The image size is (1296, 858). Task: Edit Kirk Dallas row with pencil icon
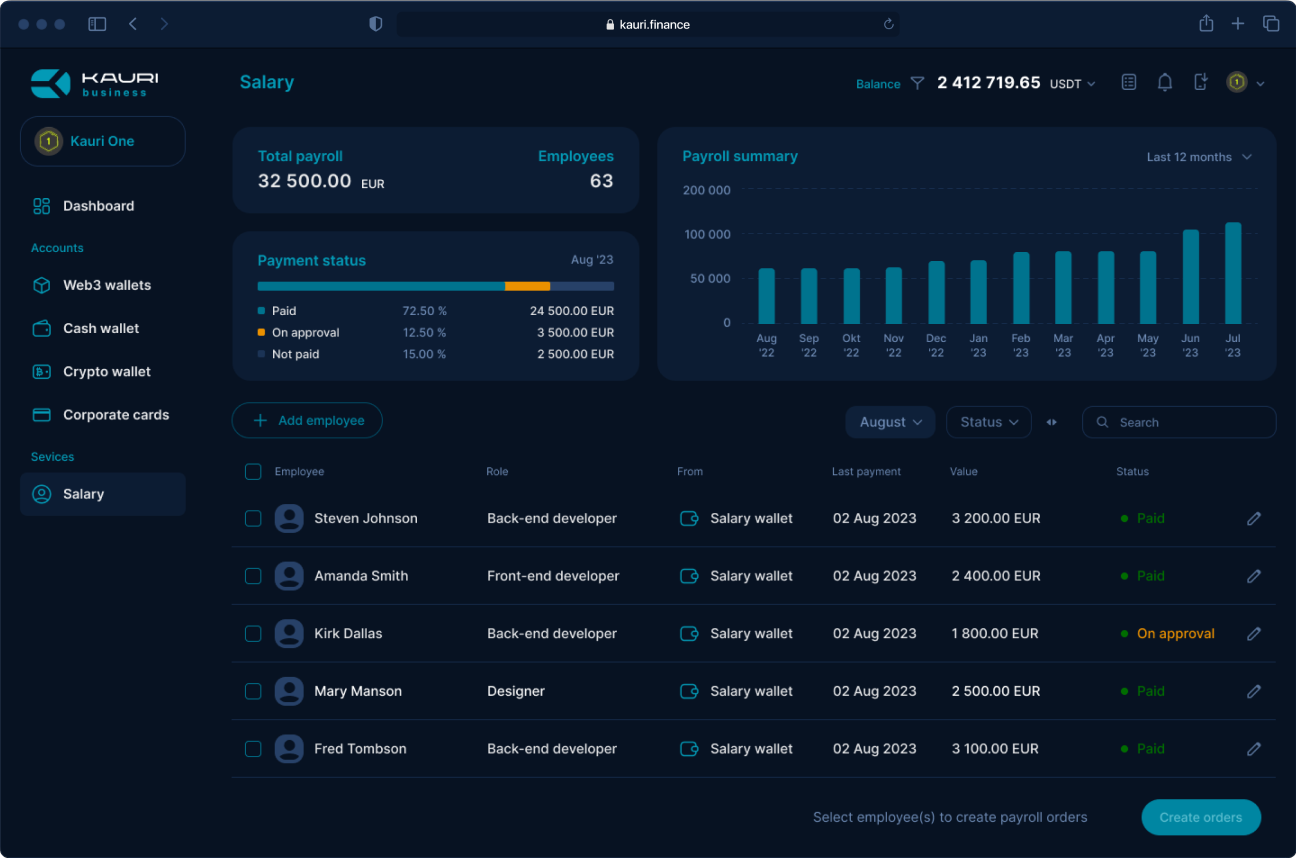[x=1254, y=634]
